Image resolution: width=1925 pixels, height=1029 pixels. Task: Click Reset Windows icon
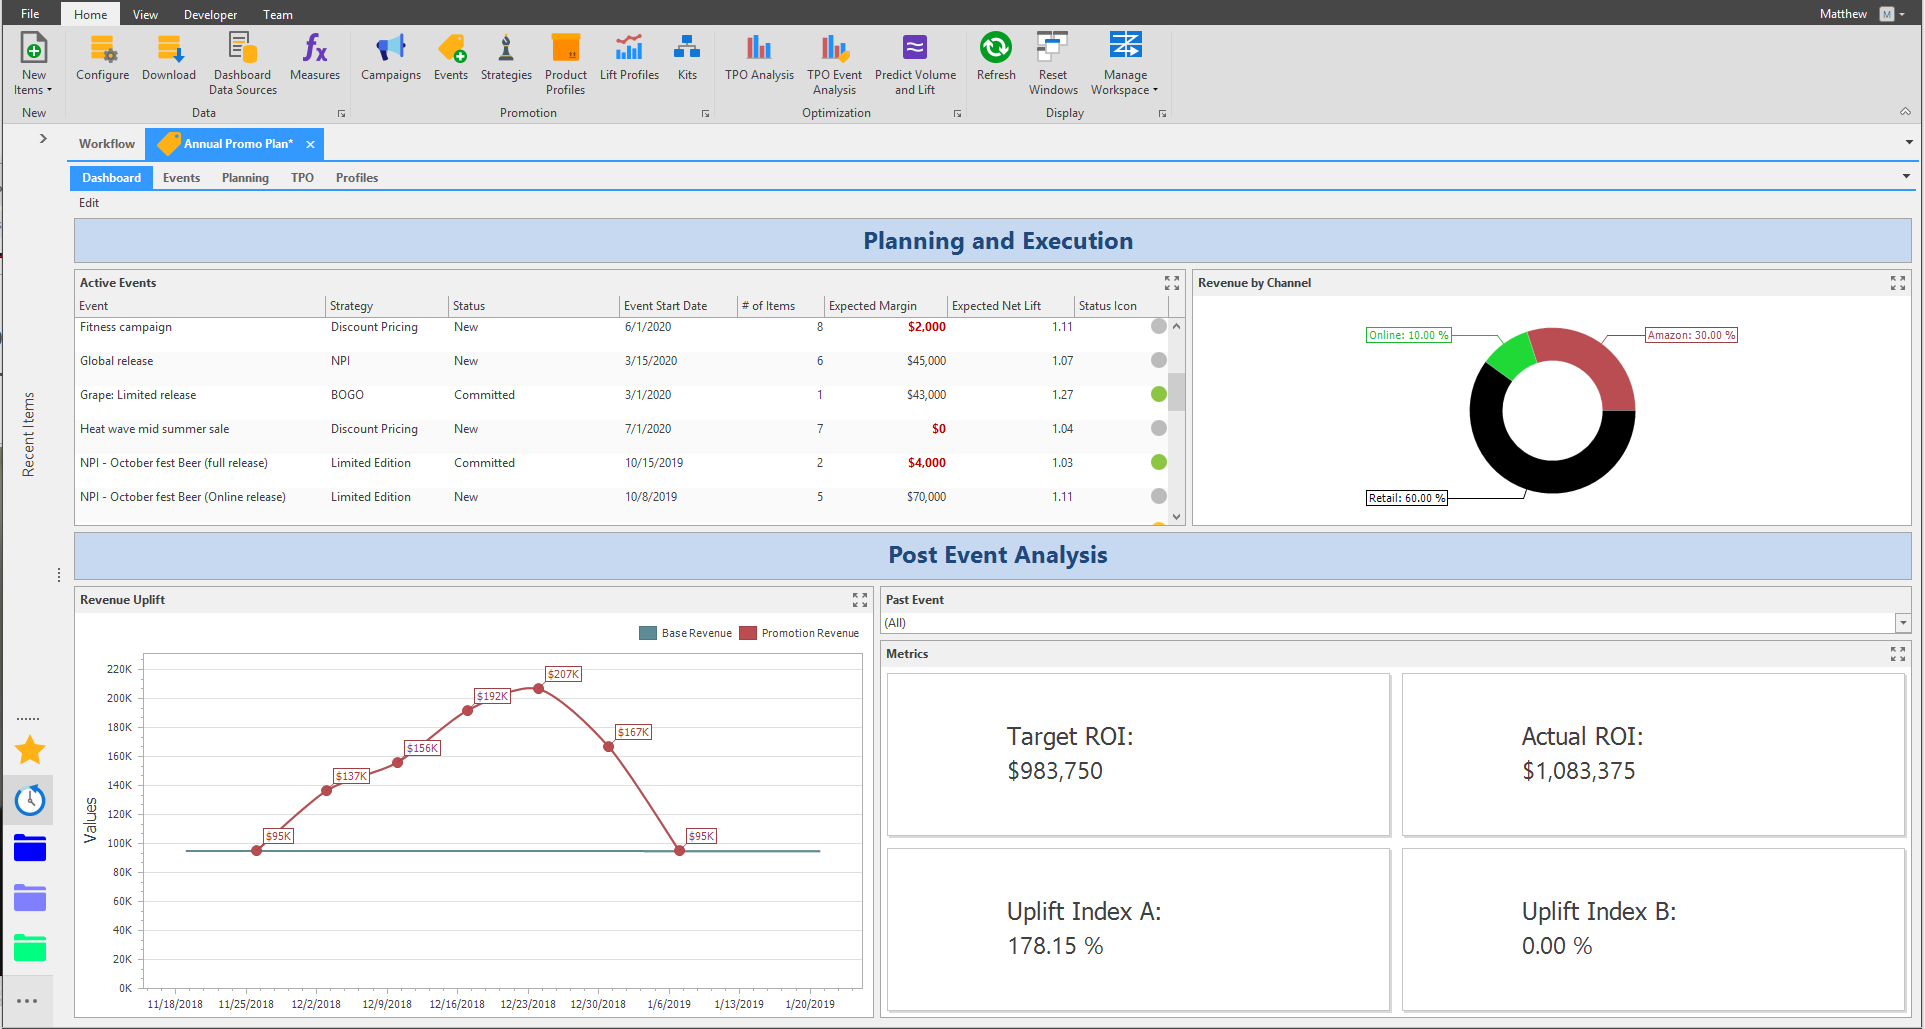(1053, 63)
